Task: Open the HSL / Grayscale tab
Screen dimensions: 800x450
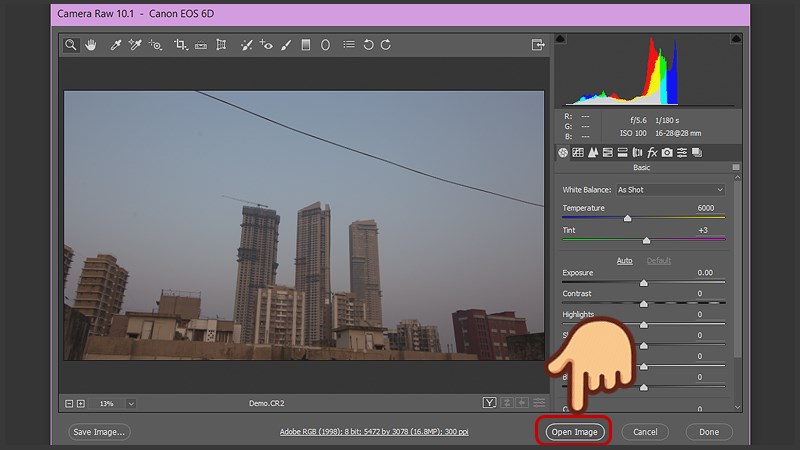Action: (x=608, y=153)
